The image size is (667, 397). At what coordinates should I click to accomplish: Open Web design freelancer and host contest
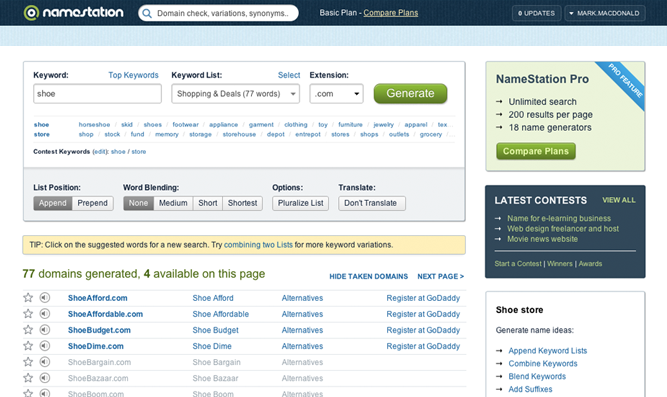pos(563,229)
